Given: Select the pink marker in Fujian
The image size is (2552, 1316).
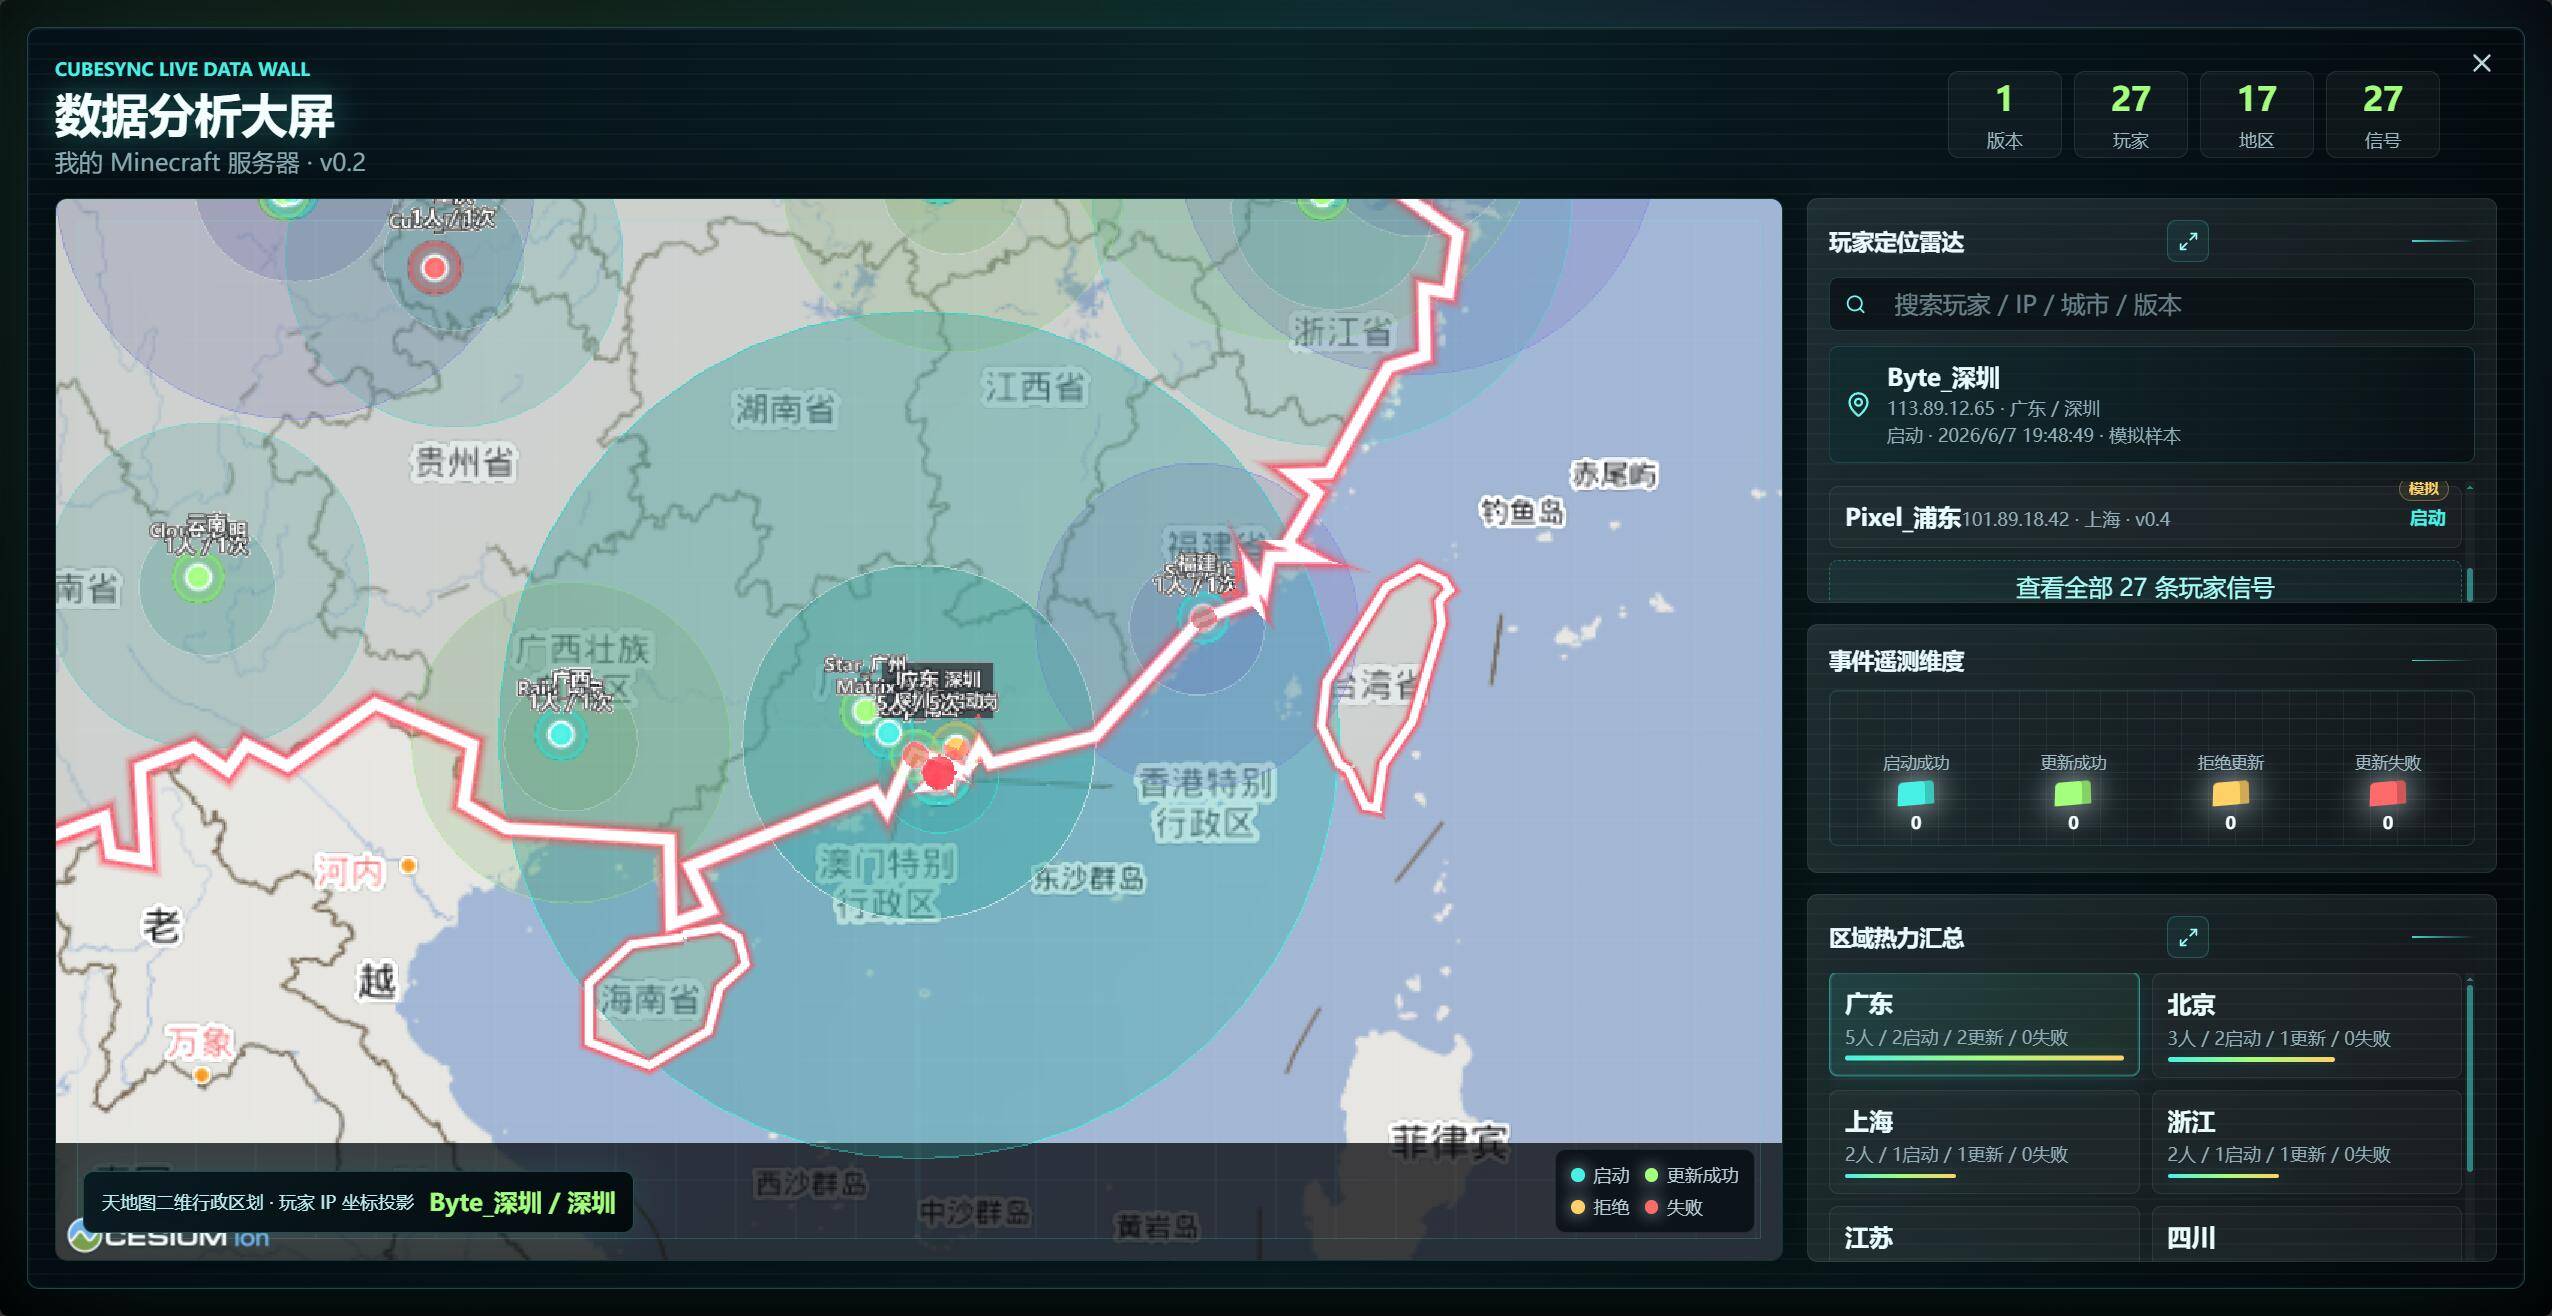Looking at the screenshot, I should coord(1203,617).
